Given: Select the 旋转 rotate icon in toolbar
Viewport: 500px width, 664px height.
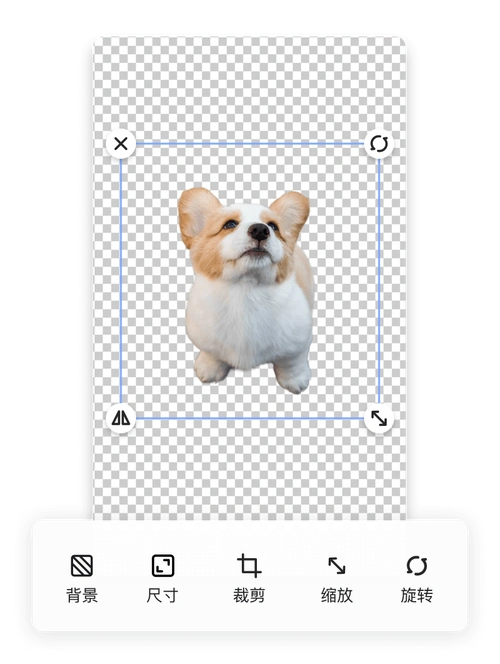Looking at the screenshot, I should coord(417,565).
